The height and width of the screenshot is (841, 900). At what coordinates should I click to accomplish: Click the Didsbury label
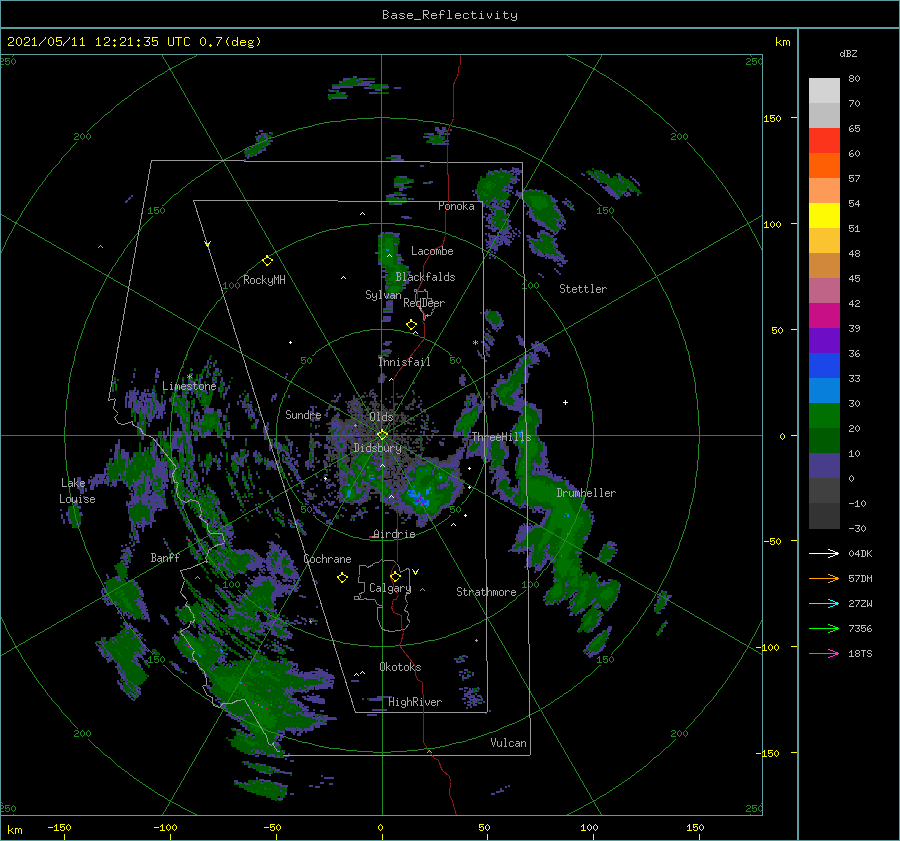coord(378,448)
